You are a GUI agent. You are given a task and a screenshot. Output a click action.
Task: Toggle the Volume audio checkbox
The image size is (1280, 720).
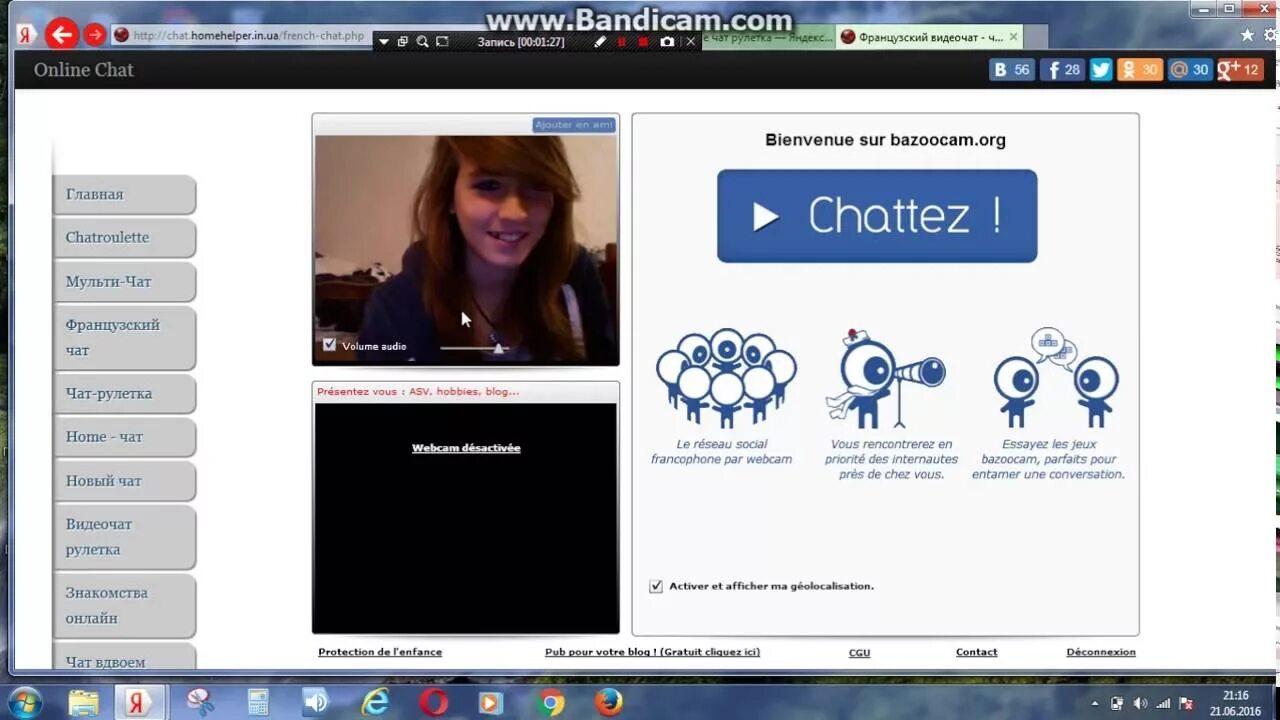pos(329,345)
